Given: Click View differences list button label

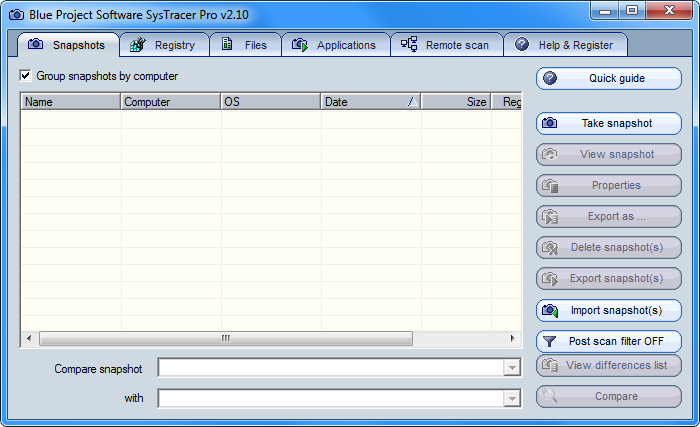Looking at the screenshot, I should coord(617,365).
